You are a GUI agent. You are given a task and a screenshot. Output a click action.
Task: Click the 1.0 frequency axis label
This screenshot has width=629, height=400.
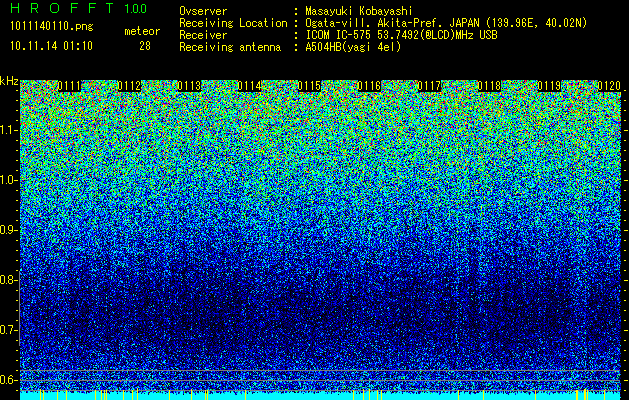pos(8,180)
